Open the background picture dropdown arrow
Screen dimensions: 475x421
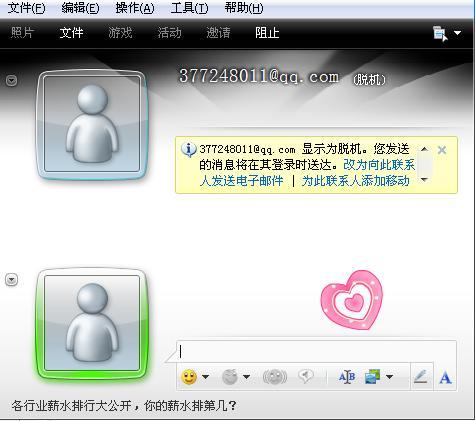[389, 377]
